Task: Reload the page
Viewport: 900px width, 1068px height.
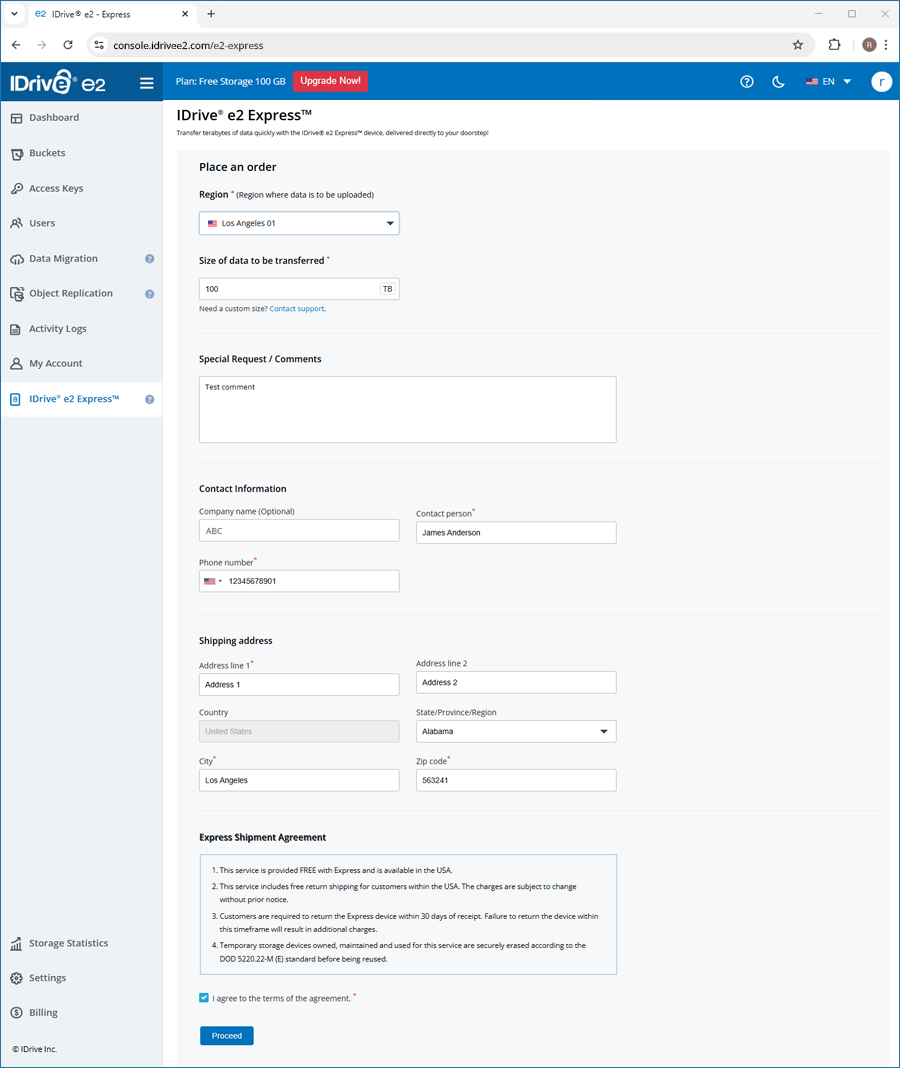Action: pyautogui.click(x=67, y=45)
